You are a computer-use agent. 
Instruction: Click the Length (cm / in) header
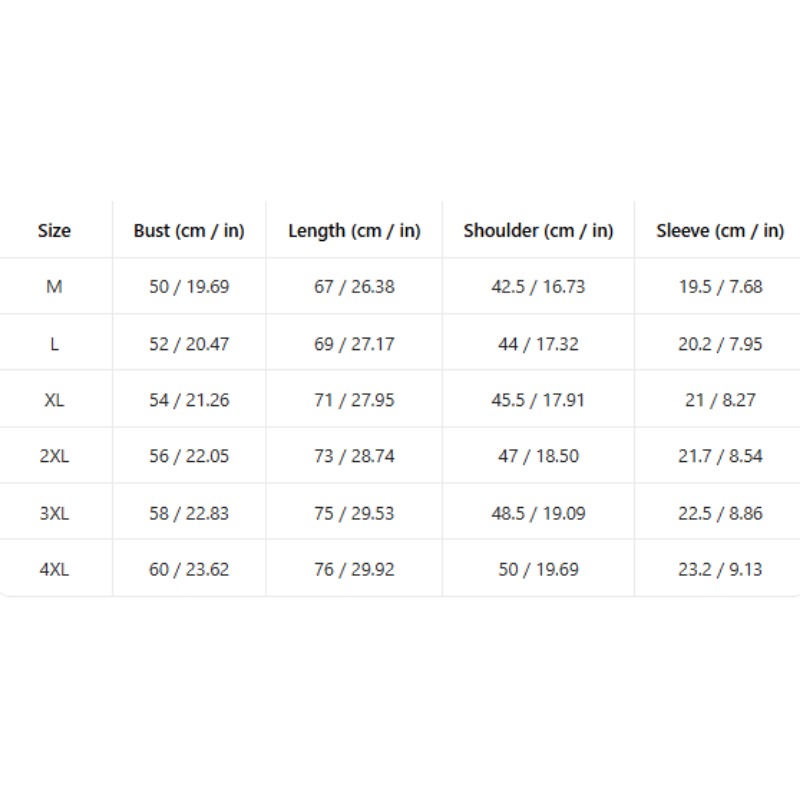pos(354,231)
